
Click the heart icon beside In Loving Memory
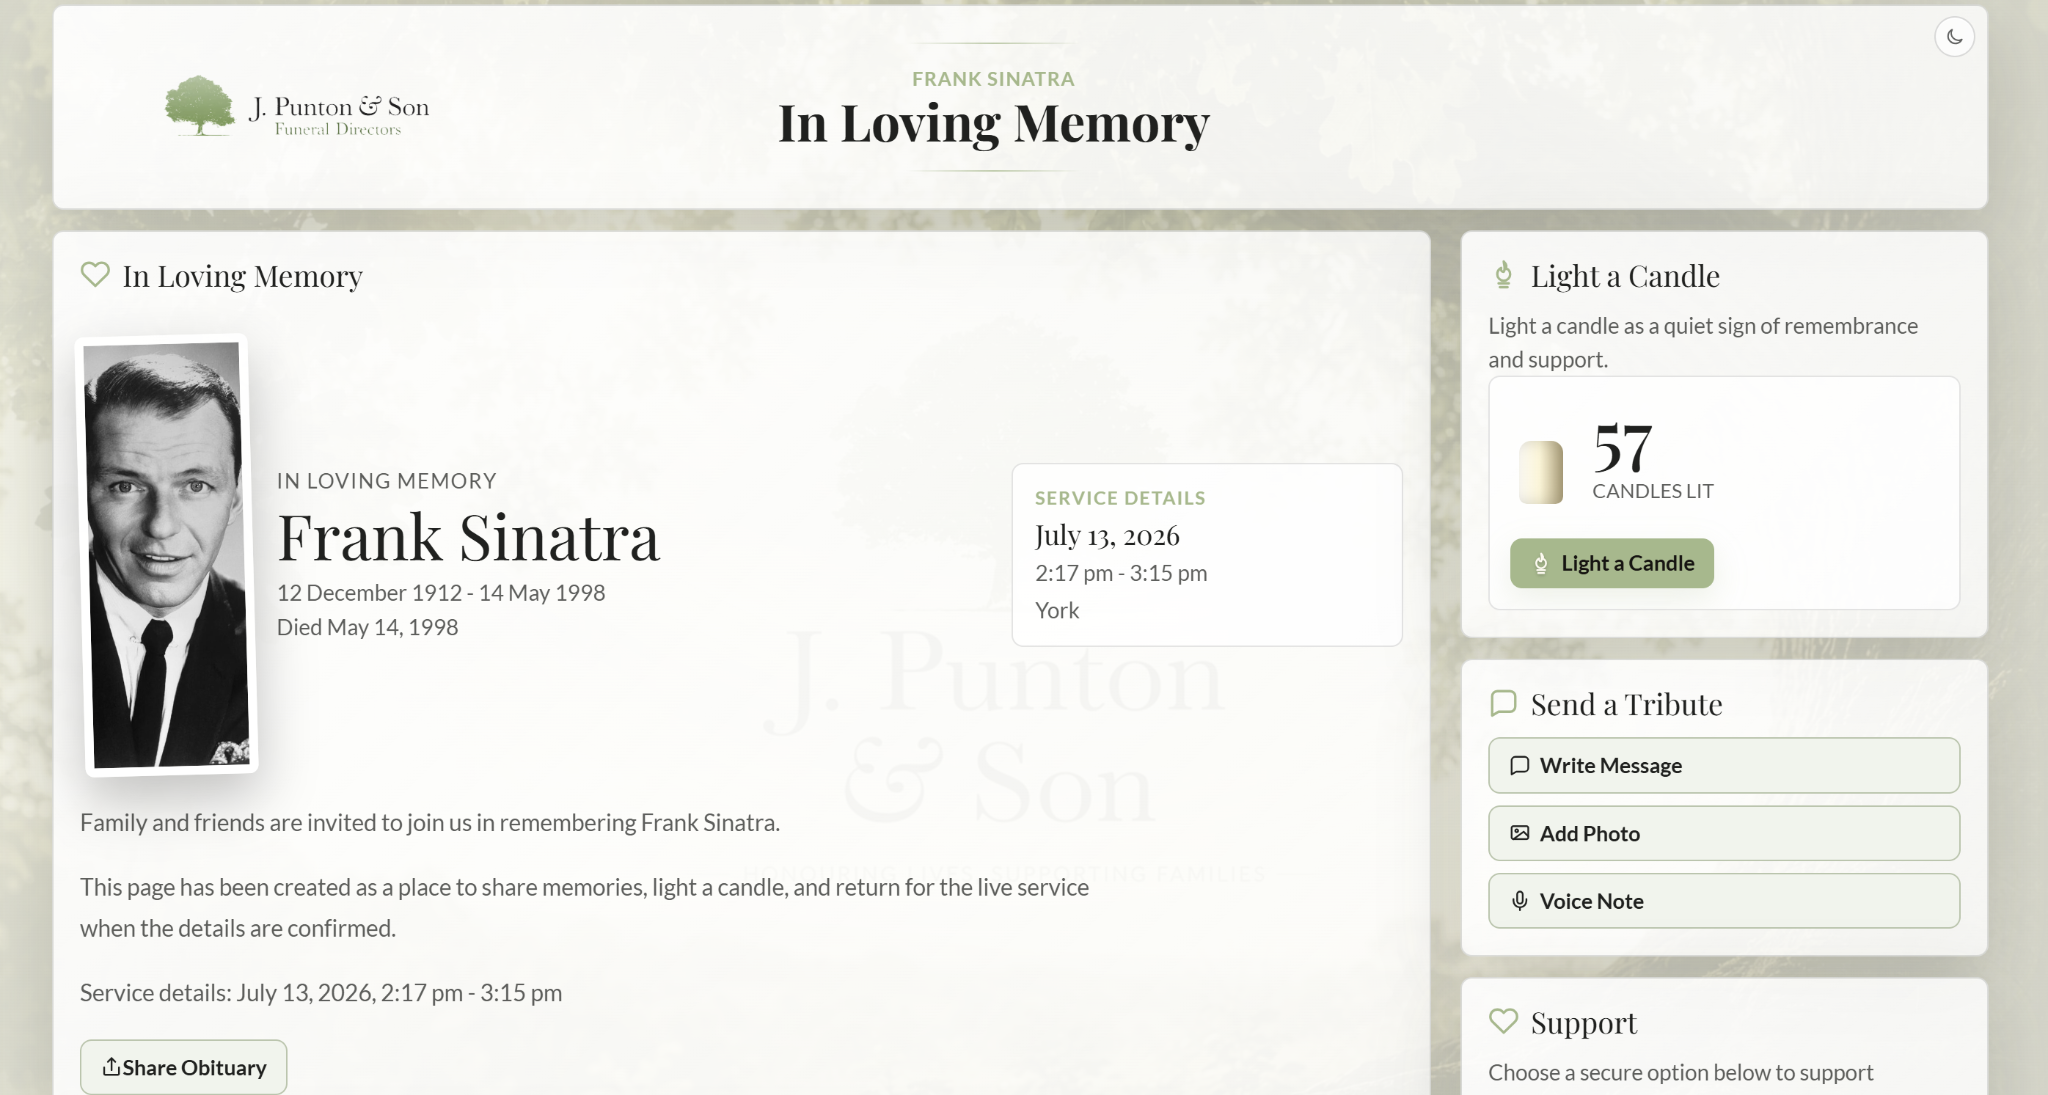(x=95, y=274)
